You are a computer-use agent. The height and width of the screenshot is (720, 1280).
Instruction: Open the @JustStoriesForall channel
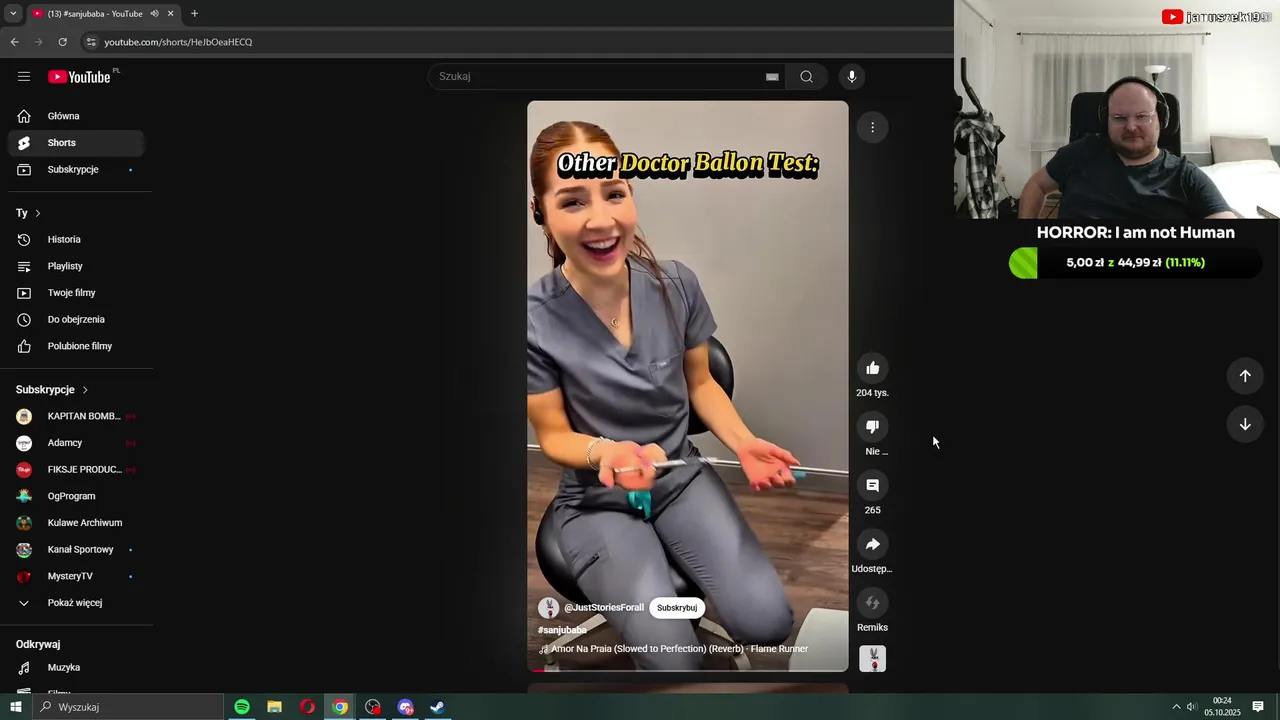[x=603, y=608]
